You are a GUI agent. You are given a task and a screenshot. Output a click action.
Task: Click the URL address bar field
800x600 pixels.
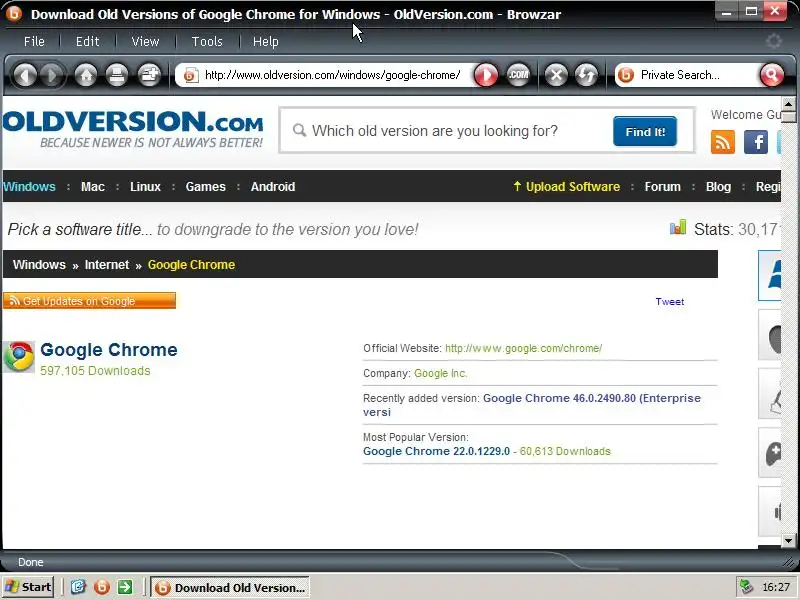332,76
